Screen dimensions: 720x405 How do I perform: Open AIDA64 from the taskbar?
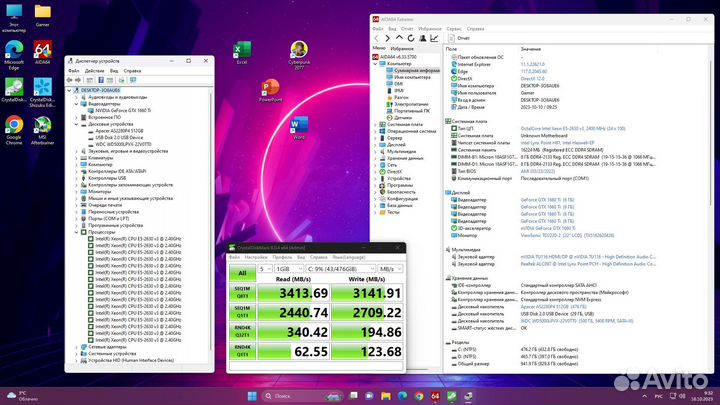coord(435,396)
